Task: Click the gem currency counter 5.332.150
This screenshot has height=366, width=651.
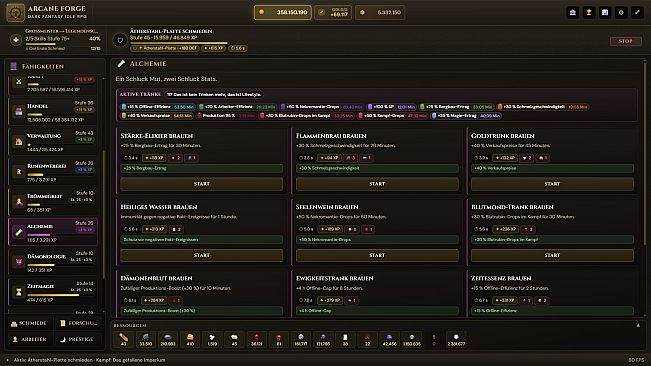Action: click(x=380, y=12)
